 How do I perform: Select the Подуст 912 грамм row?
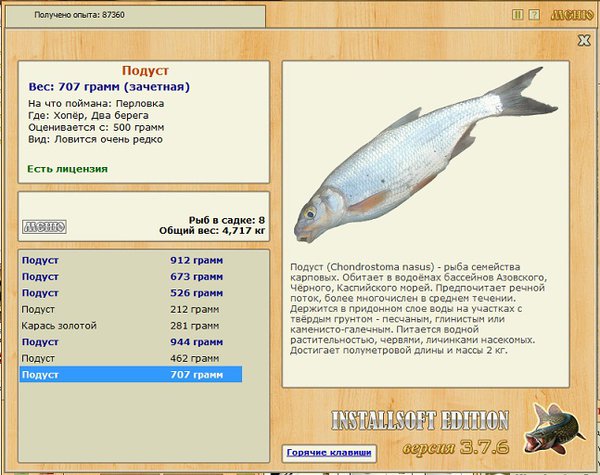pyautogui.click(x=131, y=260)
